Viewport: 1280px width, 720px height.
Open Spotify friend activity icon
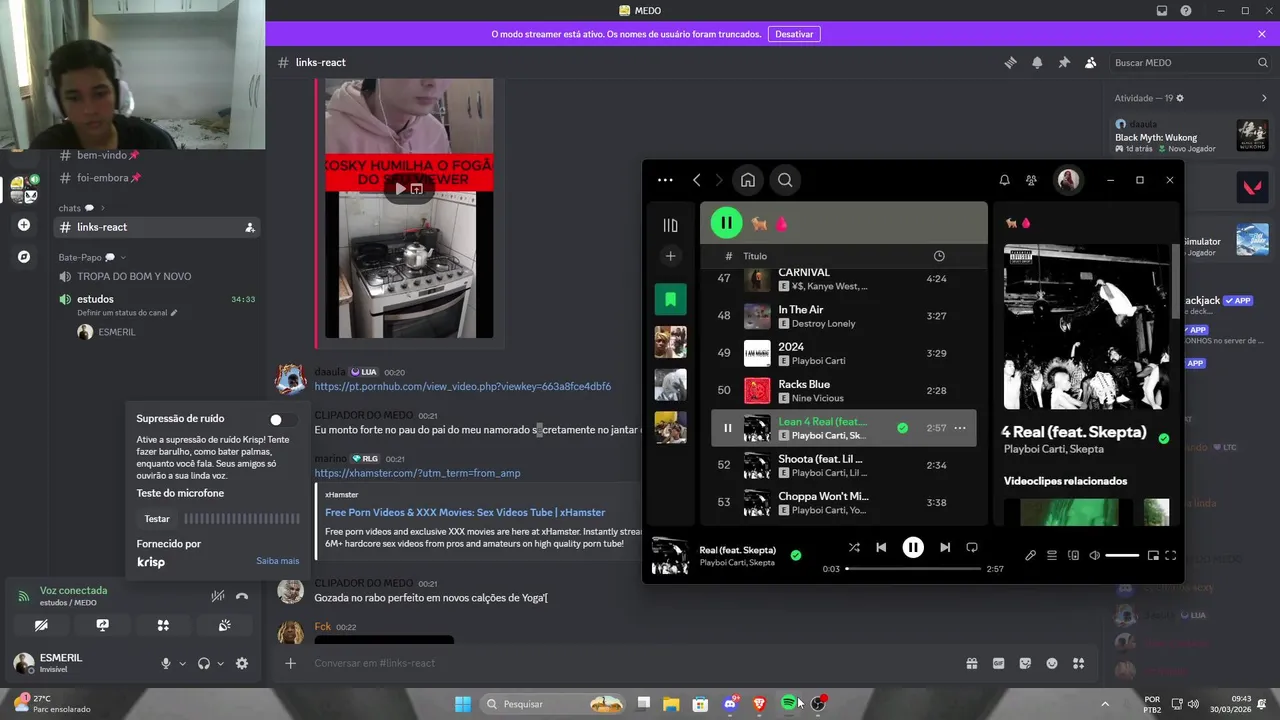[x=1031, y=180]
